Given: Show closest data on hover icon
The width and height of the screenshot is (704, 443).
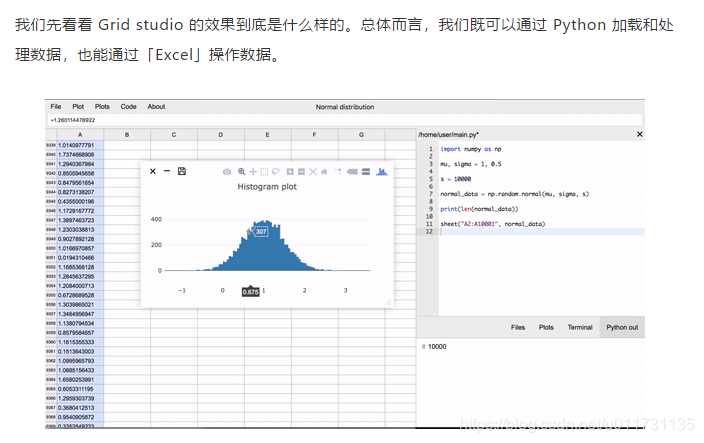Looking at the screenshot, I should [352, 171].
